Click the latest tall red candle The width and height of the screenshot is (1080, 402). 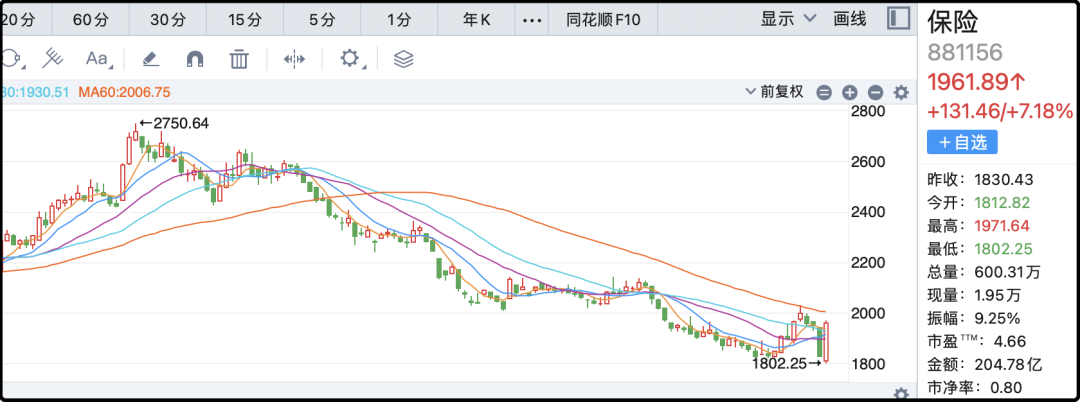tap(826, 341)
